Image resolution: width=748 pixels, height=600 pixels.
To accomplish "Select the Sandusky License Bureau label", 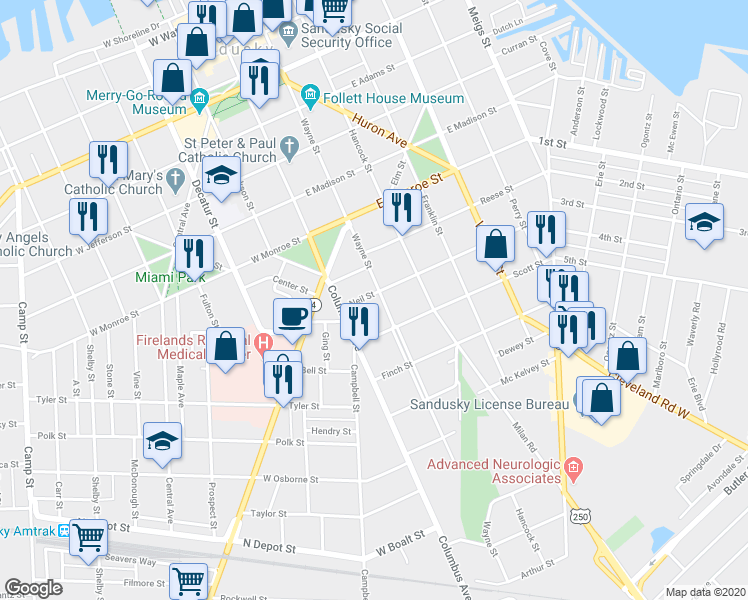I will coord(489,404).
